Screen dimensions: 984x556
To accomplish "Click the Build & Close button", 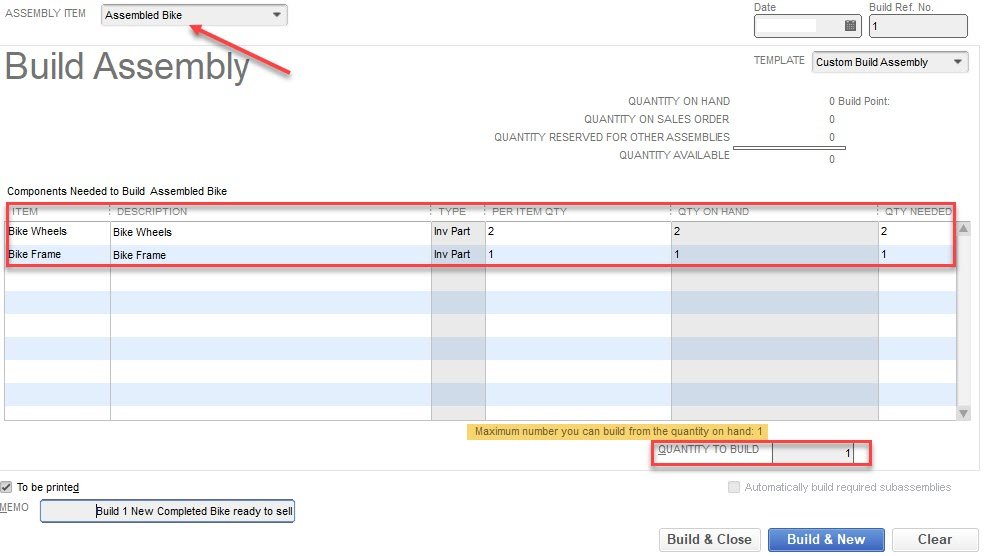I will click(x=709, y=540).
